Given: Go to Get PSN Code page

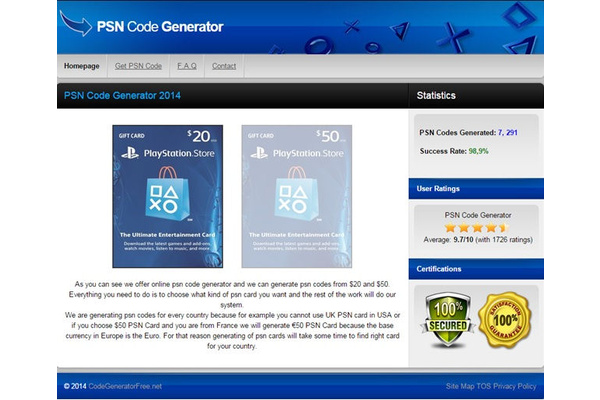Looking at the screenshot, I should click(138, 66).
